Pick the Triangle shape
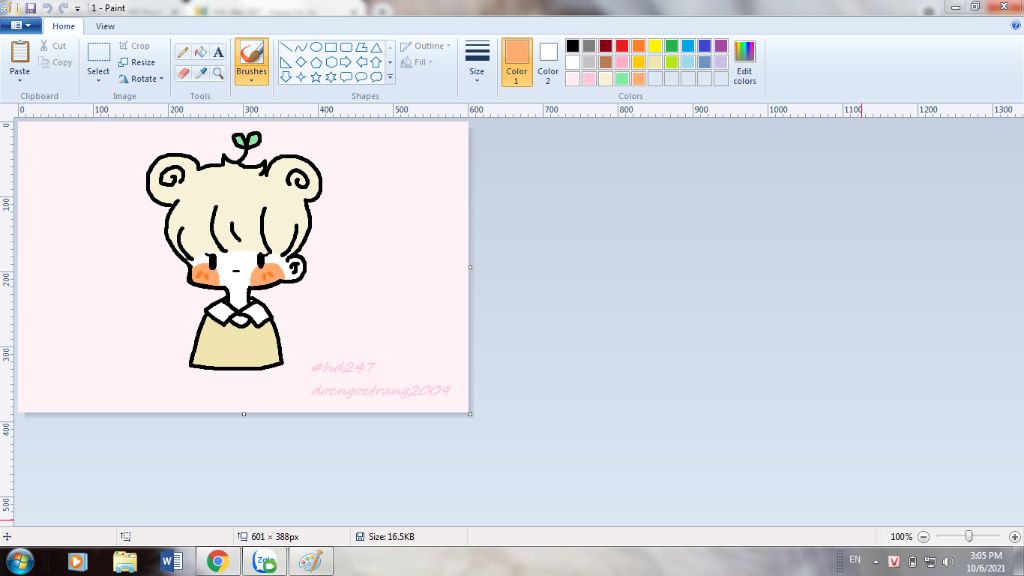 tap(376, 47)
